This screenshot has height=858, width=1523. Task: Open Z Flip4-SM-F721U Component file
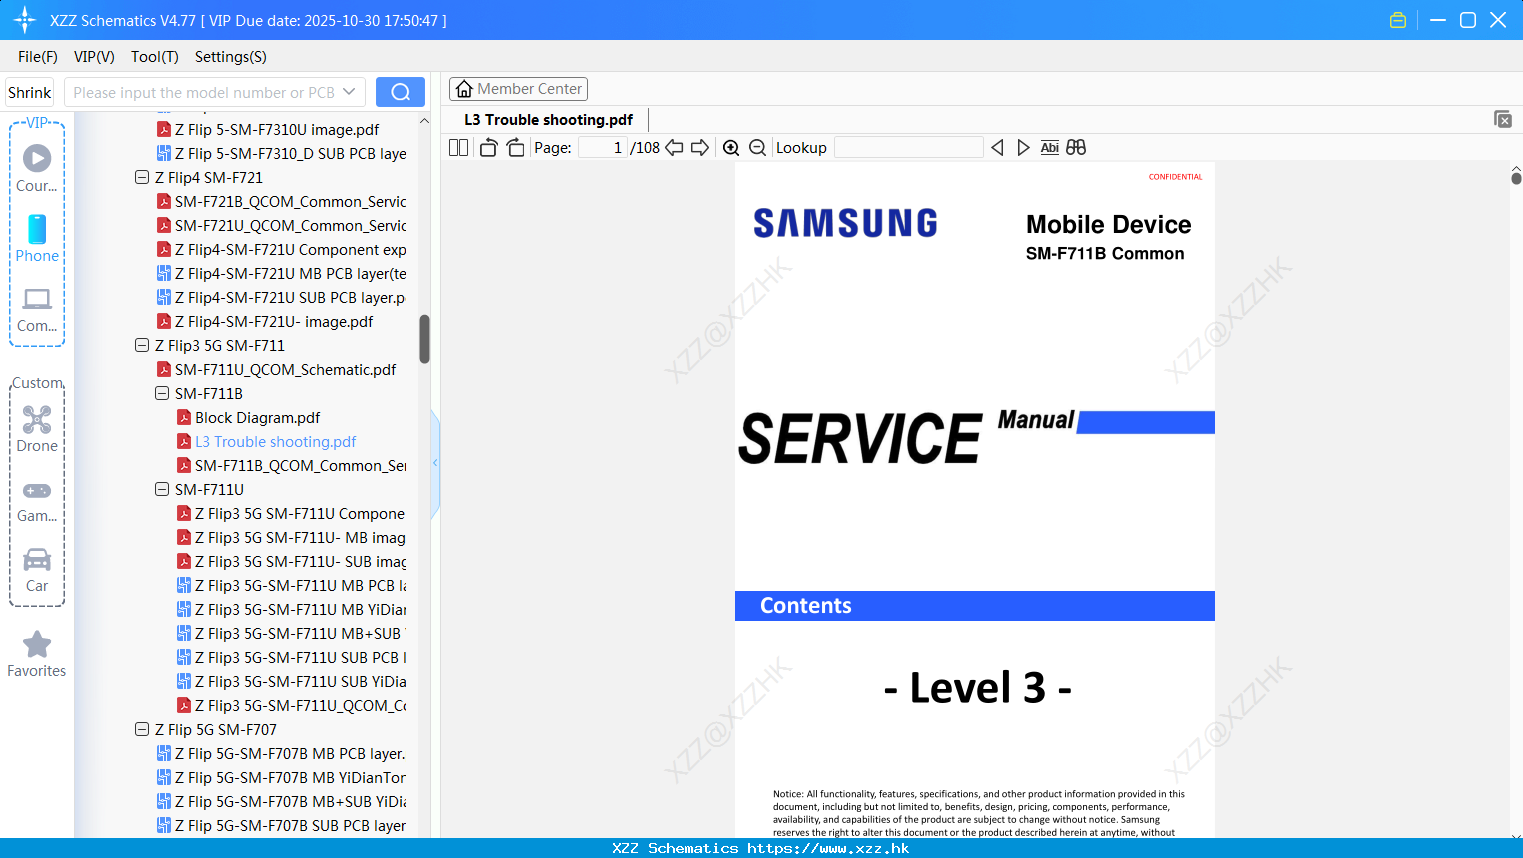click(x=290, y=249)
